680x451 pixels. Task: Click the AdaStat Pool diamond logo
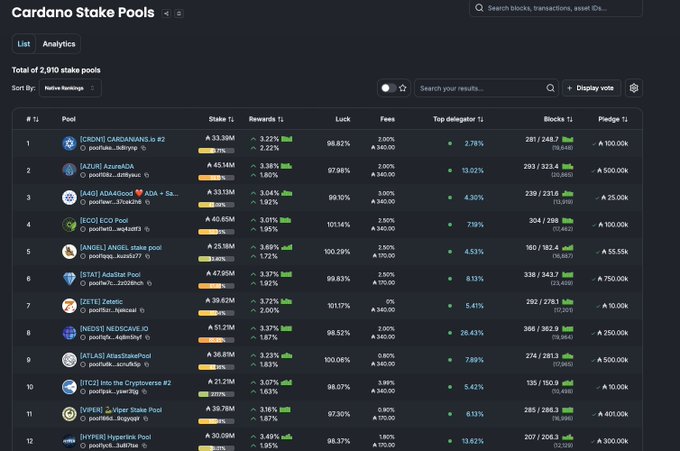pos(69,278)
